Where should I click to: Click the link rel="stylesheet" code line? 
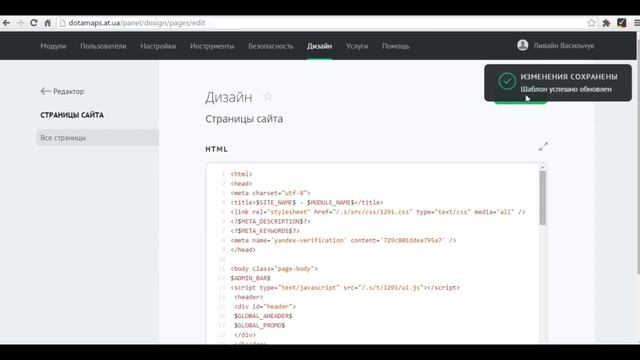pyautogui.click(x=378, y=212)
